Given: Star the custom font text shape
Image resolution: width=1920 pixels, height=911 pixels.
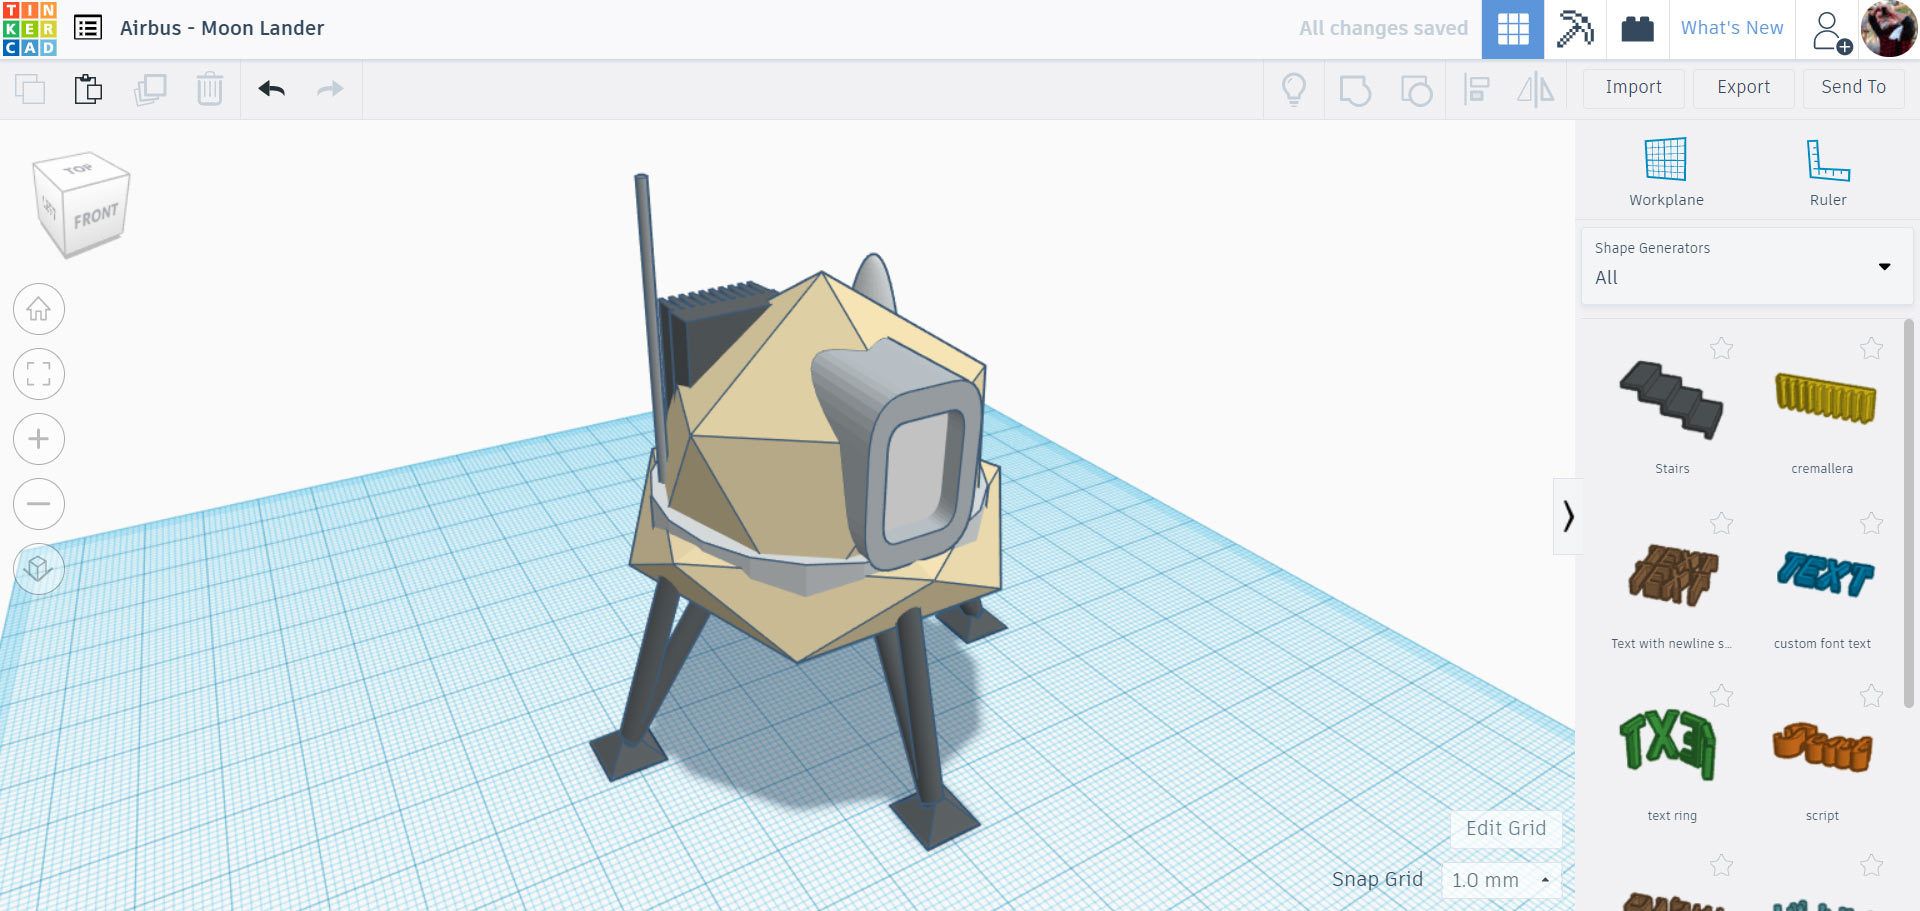Looking at the screenshot, I should 1871,523.
